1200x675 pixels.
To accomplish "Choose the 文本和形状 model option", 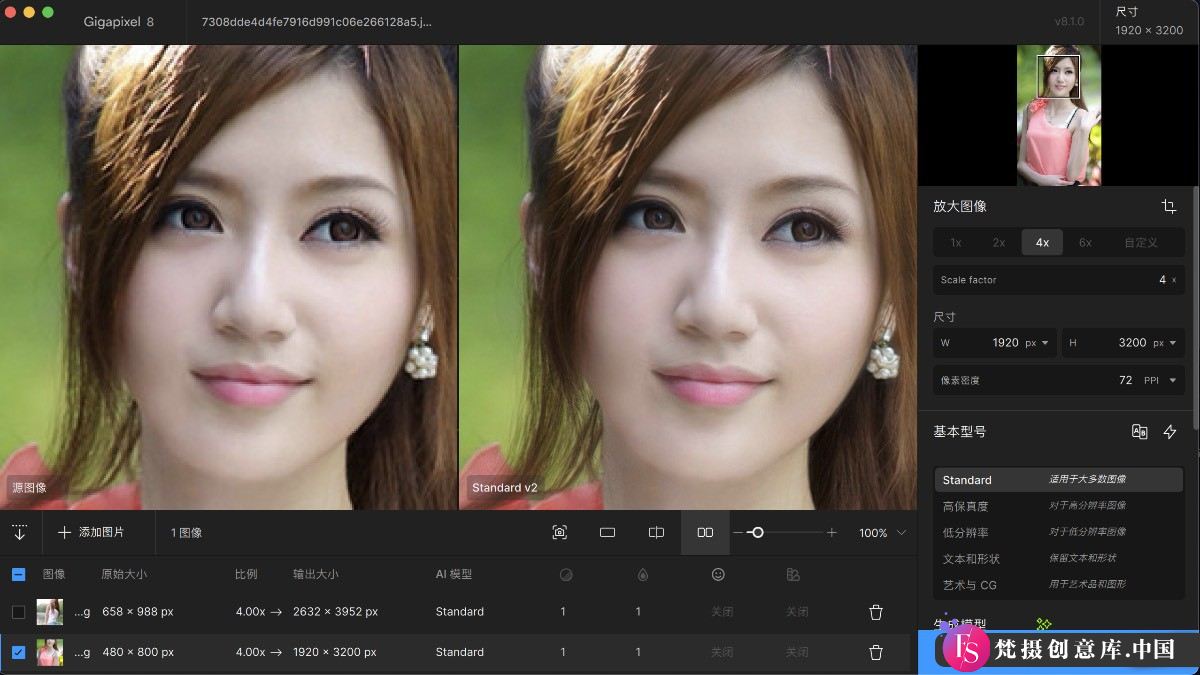I will point(1058,558).
